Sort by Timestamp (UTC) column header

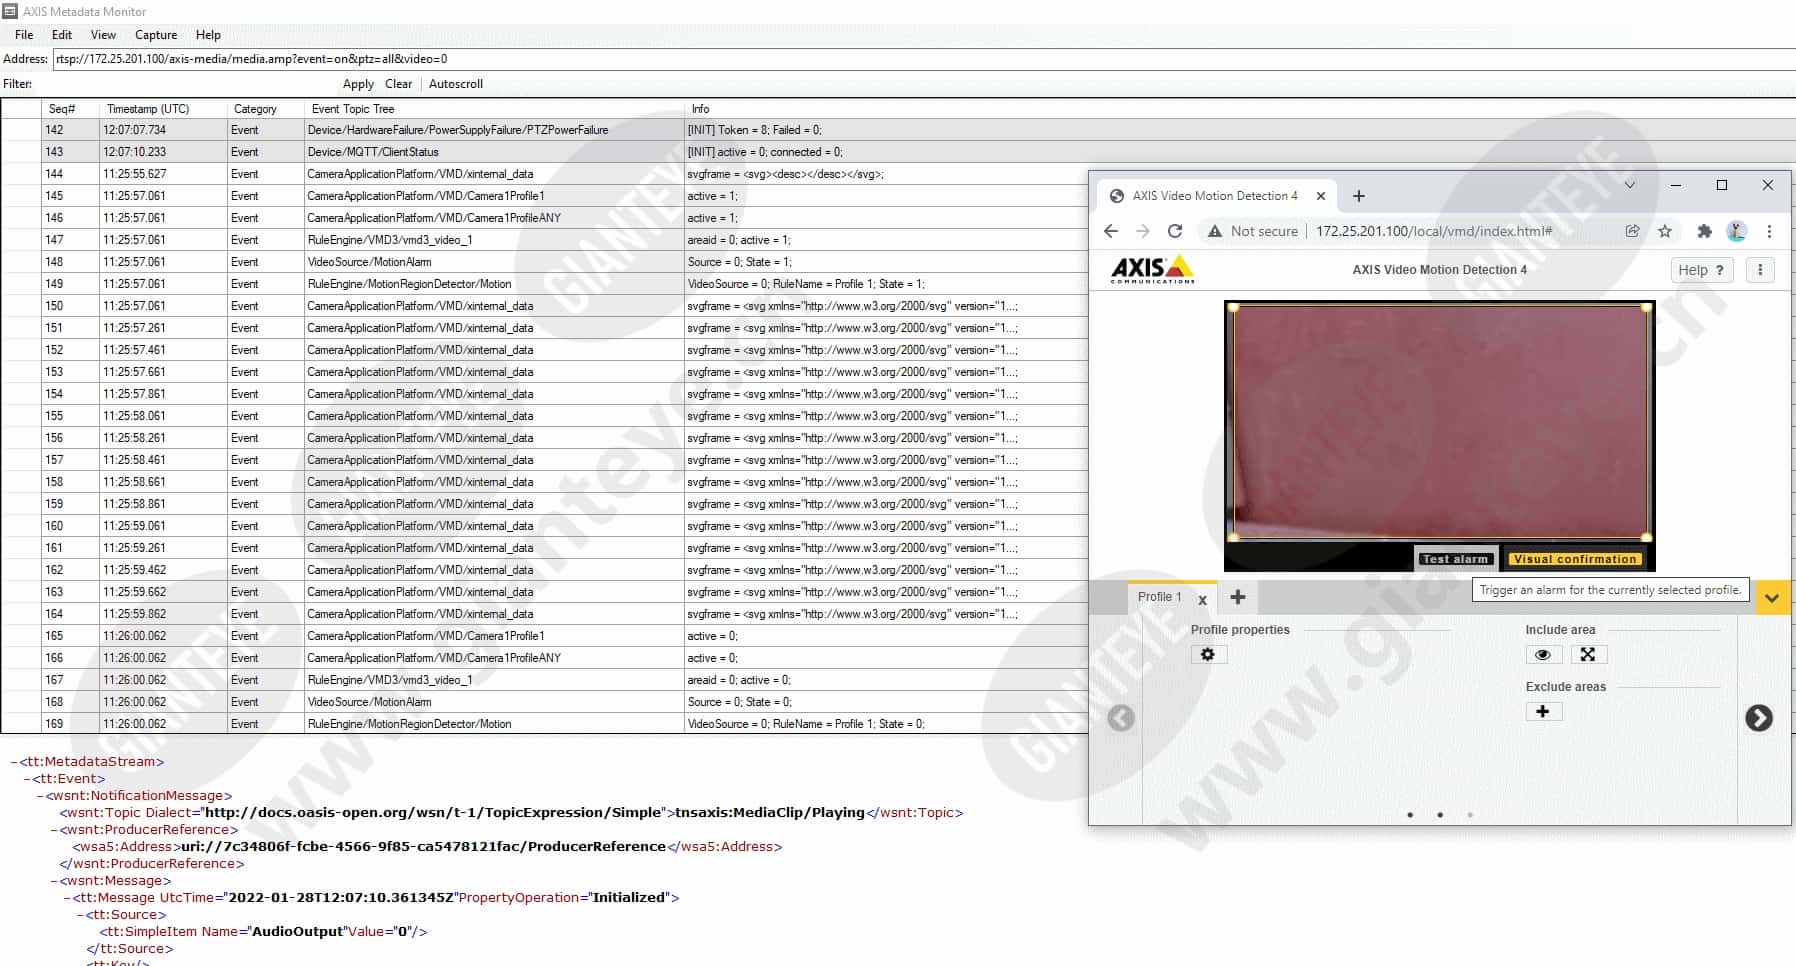[148, 109]
